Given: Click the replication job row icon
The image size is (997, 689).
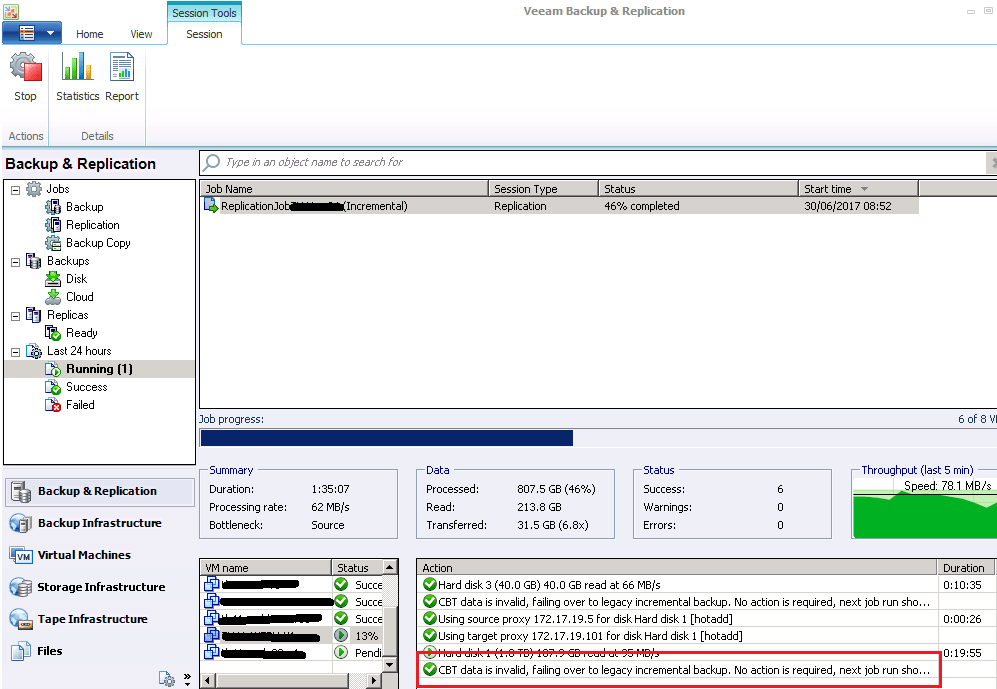Looking at the screenshot, I should coord(210,205).
